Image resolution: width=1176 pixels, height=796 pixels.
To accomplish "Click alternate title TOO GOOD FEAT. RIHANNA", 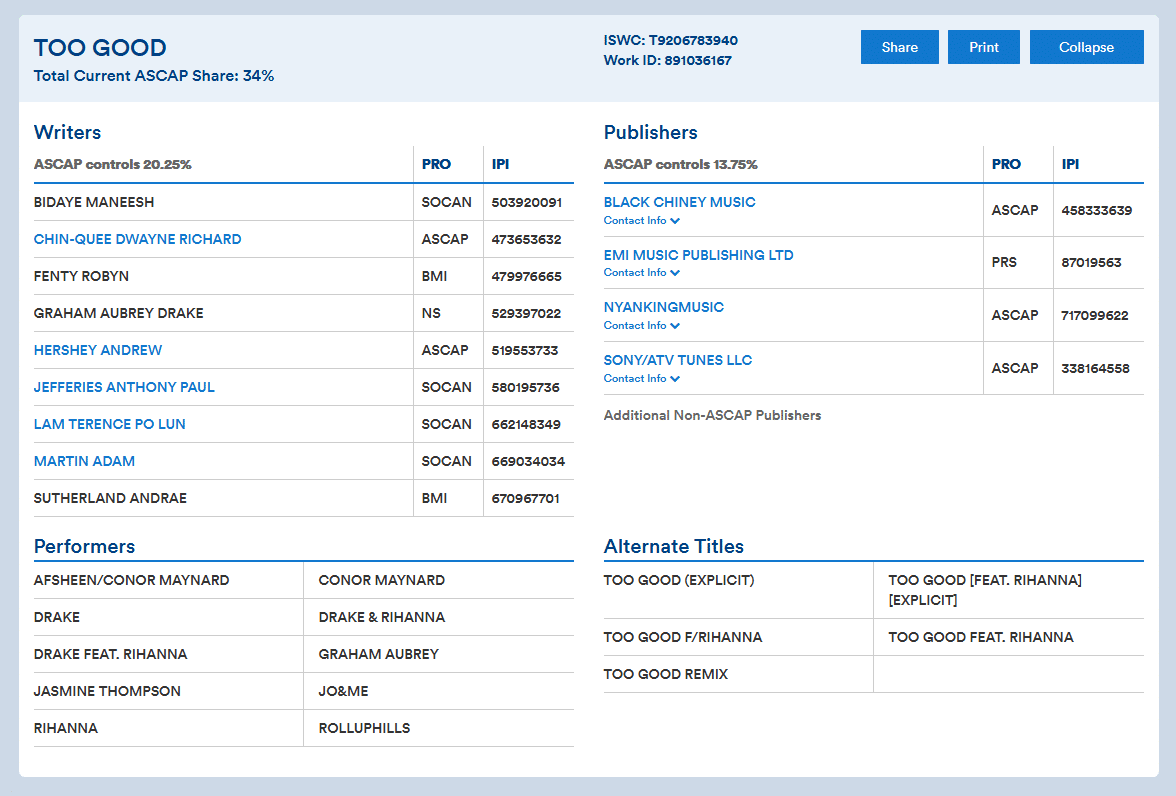I will tap(981, 638).
